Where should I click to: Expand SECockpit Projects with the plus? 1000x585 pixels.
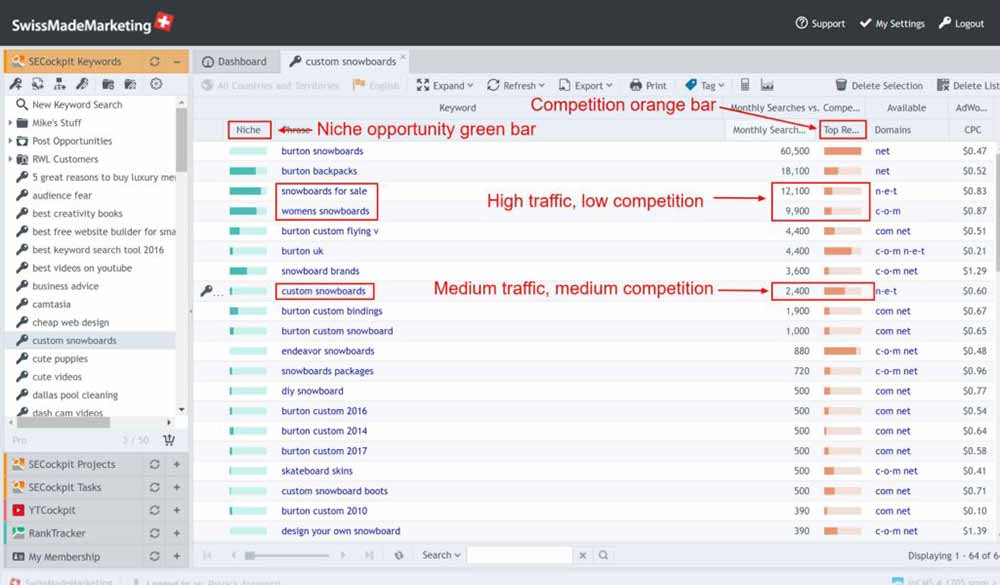(x=177, y=464)
